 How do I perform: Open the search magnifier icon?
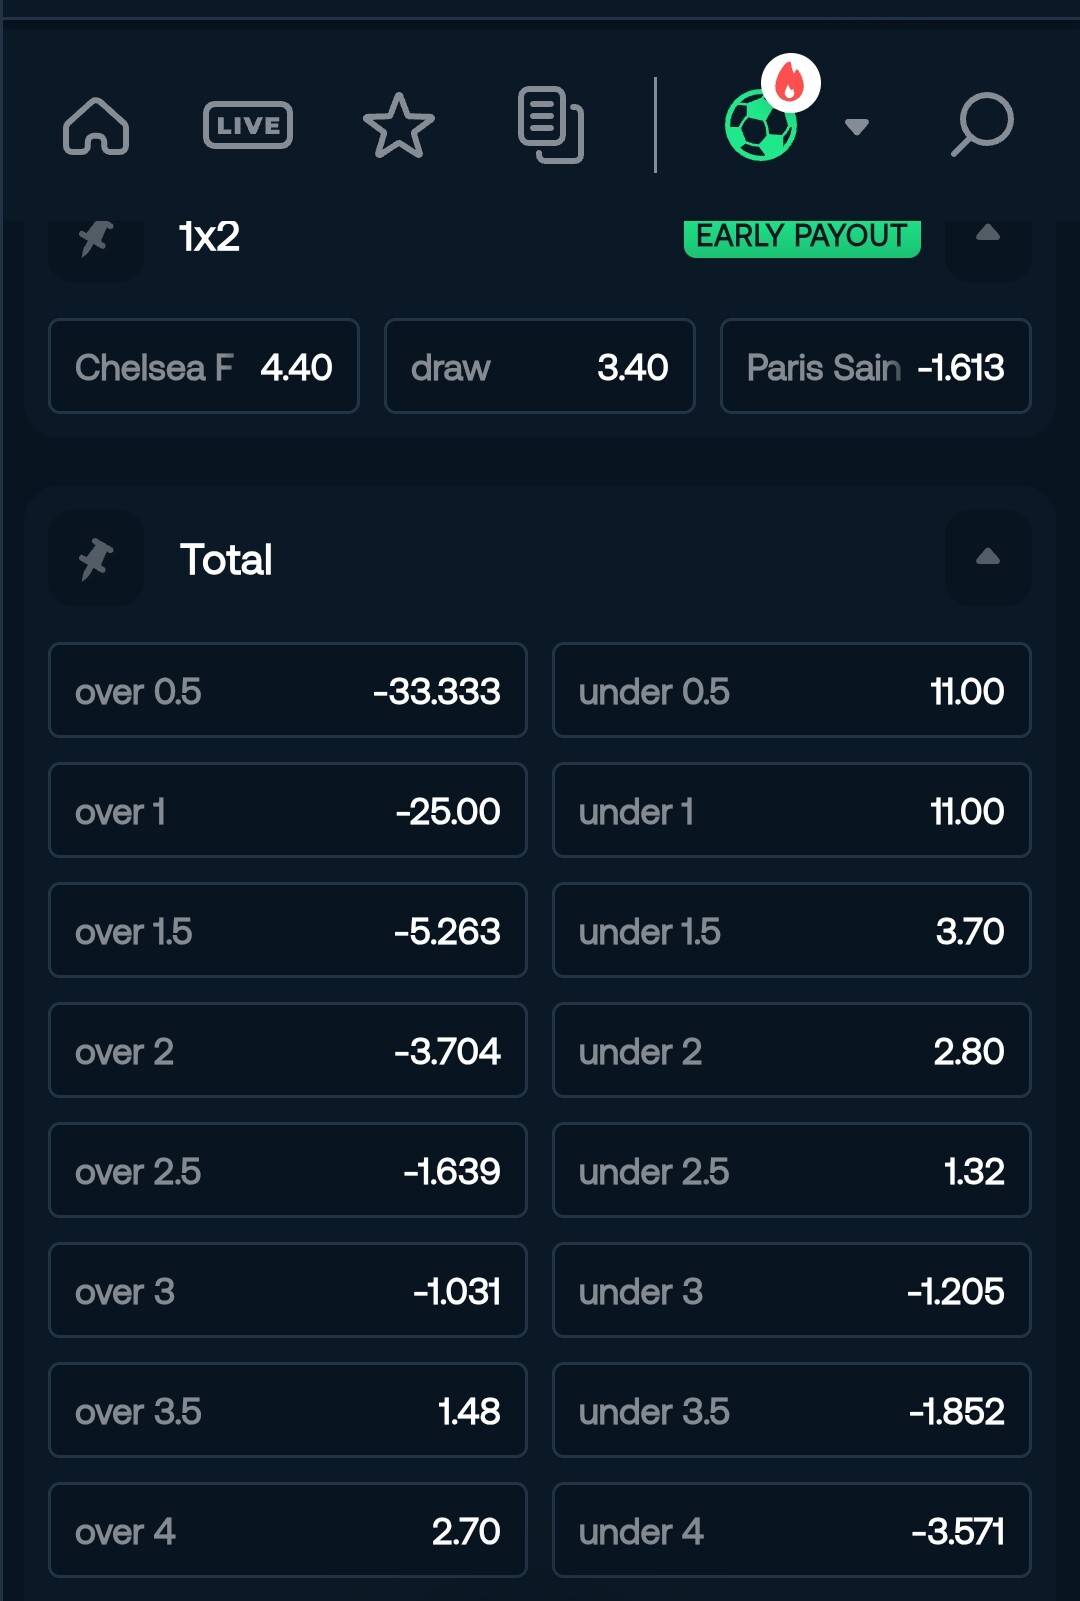pos(982,124)
